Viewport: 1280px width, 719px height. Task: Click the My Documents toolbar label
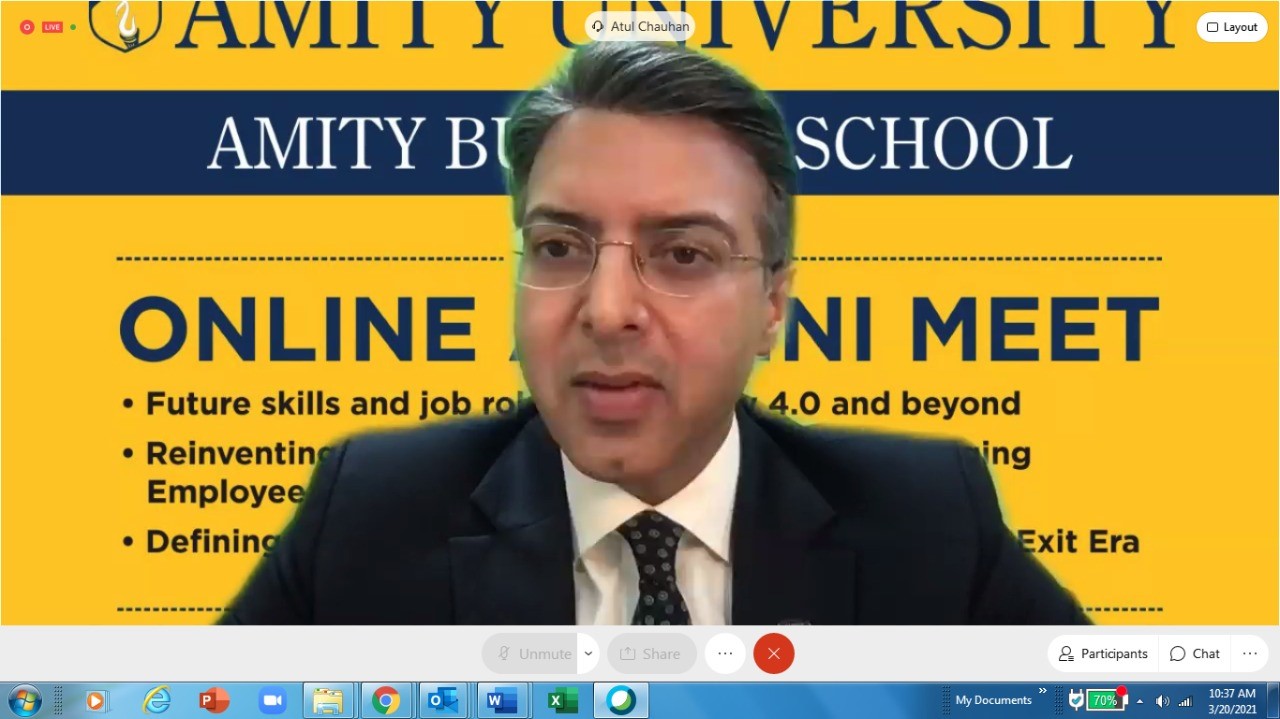pyautogui.click(x=993, y=700)
